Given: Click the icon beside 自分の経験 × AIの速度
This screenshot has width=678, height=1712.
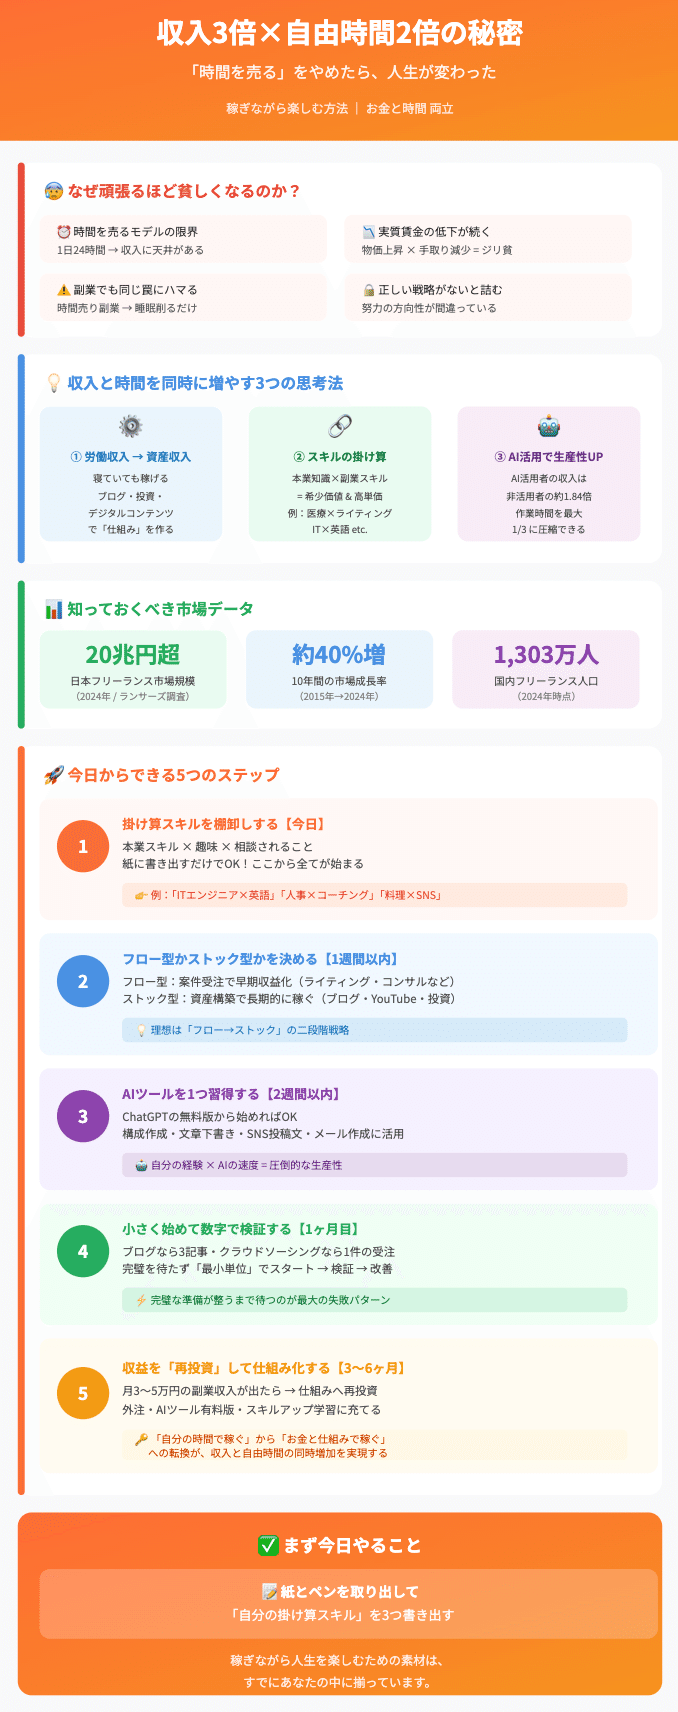Looking at the screenshot, I should pyautogui.click(x=141, y=1165).
